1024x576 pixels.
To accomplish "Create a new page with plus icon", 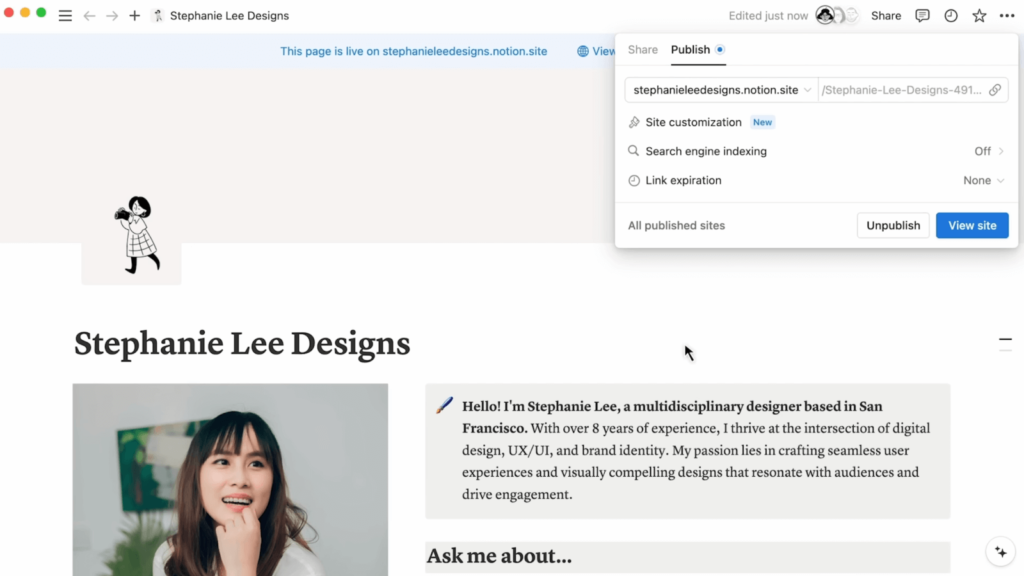I will point(135,16).
